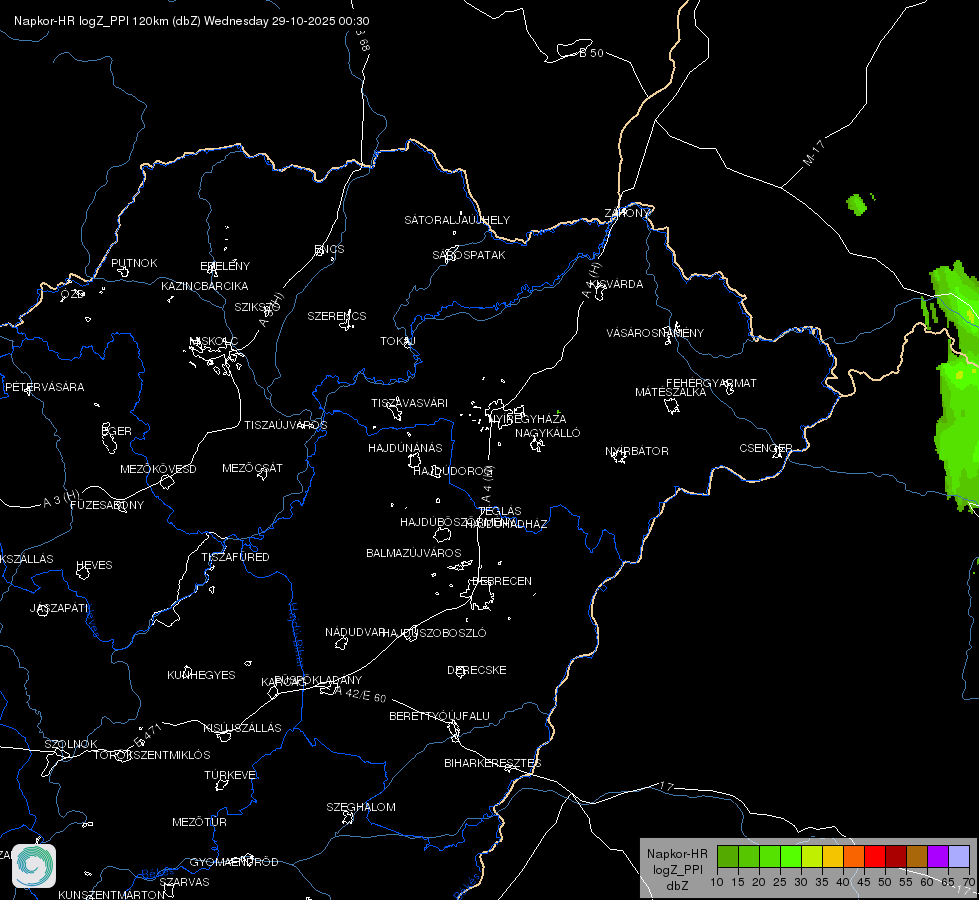Click the SÁTORALJAÚJHELY city label
This screenshot has height=900, width=979.
point(457,220)
